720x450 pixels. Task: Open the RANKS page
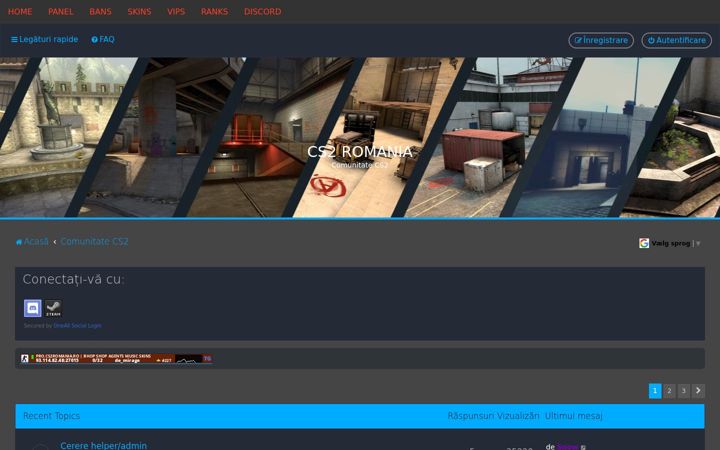pos(214,12)
